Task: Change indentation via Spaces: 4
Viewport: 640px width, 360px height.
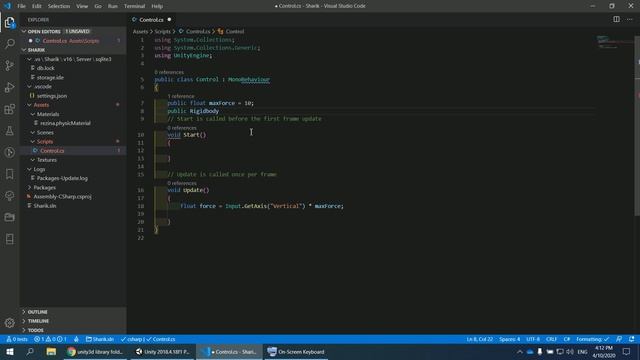Action: tap(509, 339)
